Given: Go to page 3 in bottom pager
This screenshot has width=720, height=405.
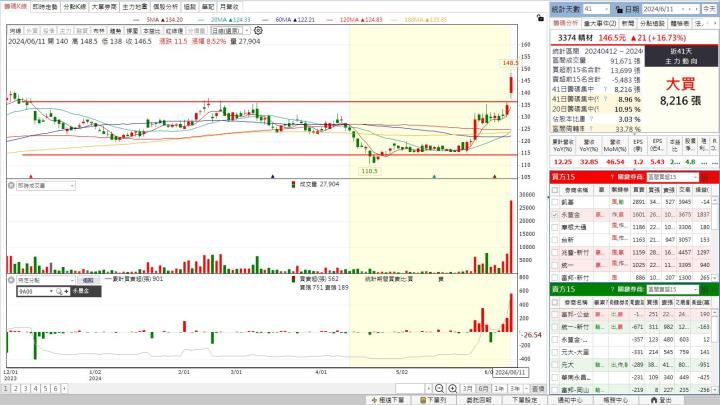Looking at the screenshot, I should pos(25,388).
